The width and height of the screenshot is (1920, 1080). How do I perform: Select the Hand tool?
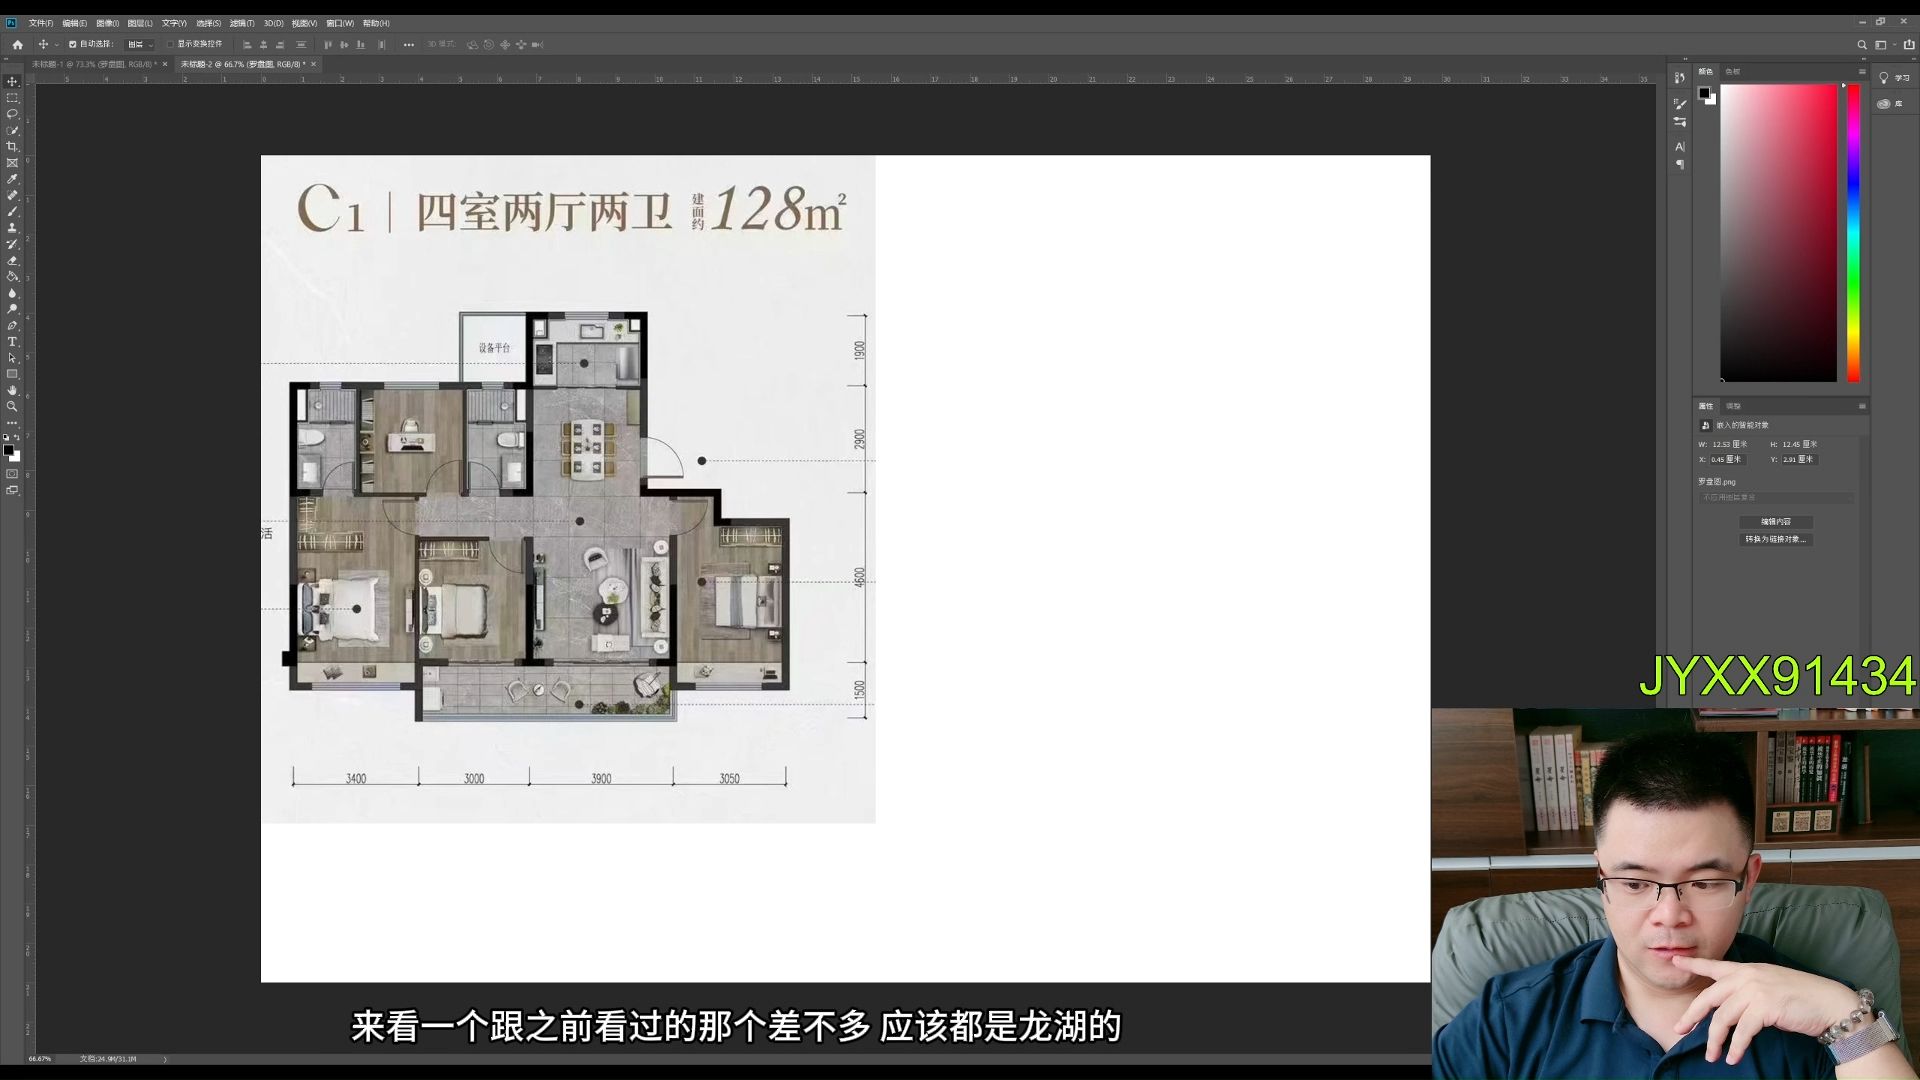[x=12, y=391]
